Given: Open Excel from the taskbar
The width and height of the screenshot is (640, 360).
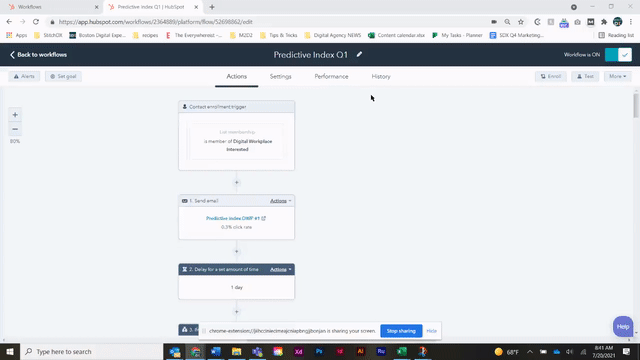Looking at the screenshot, I should pyautogui.click(x=402, y=351).
